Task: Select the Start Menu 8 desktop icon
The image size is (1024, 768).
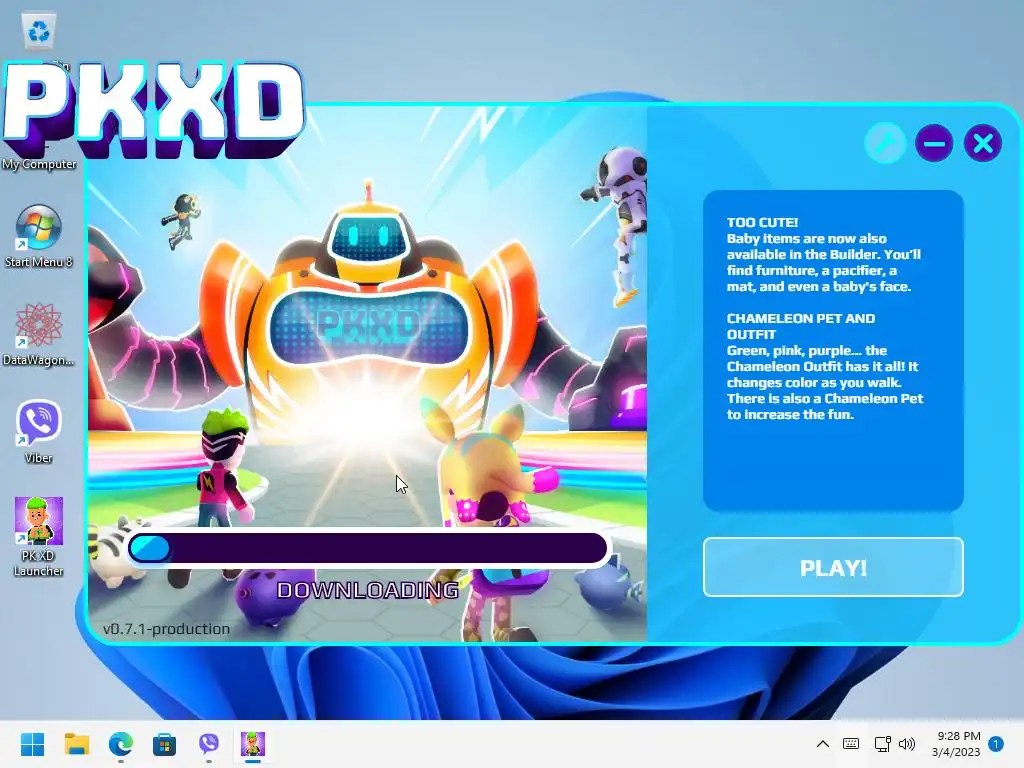Action: pyautogui.click(x=39, y=236)
